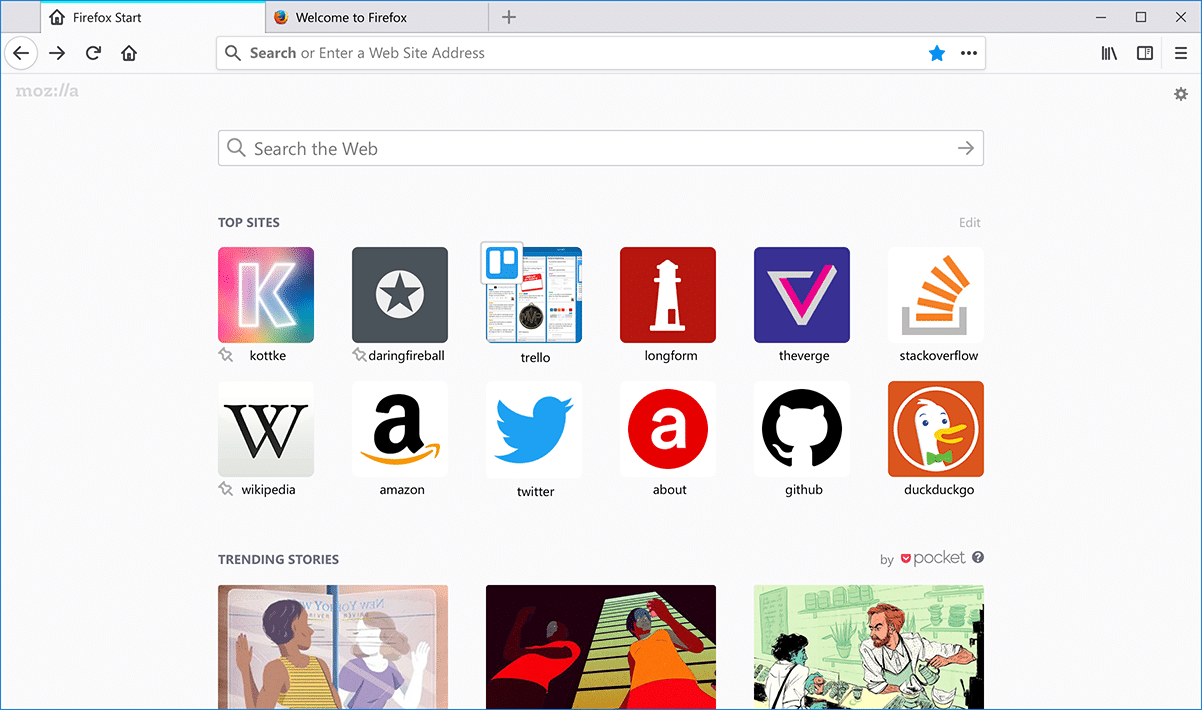Open the github octocat tile
The height and width of the screenshot is (710, 1202).
click(802, 429)
